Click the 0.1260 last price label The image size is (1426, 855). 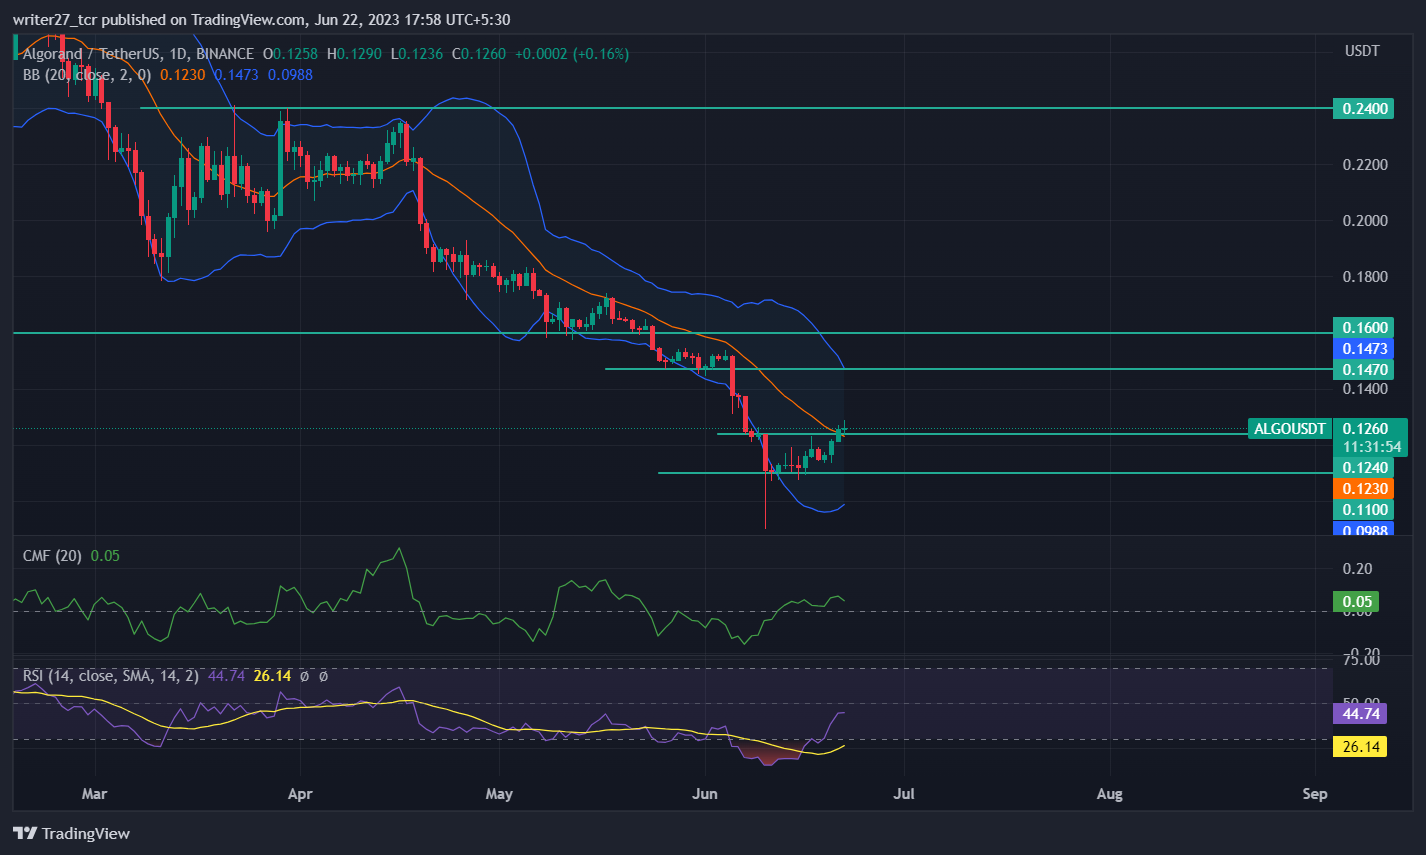pyautogui.click(x=1365, y=428)
